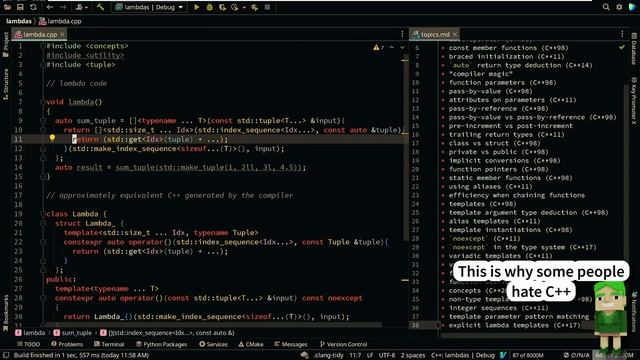This screenshot has height=360, width=640.
Task: Click sum_tuple in the code breadcrumbs
Action: coord(73,333)
